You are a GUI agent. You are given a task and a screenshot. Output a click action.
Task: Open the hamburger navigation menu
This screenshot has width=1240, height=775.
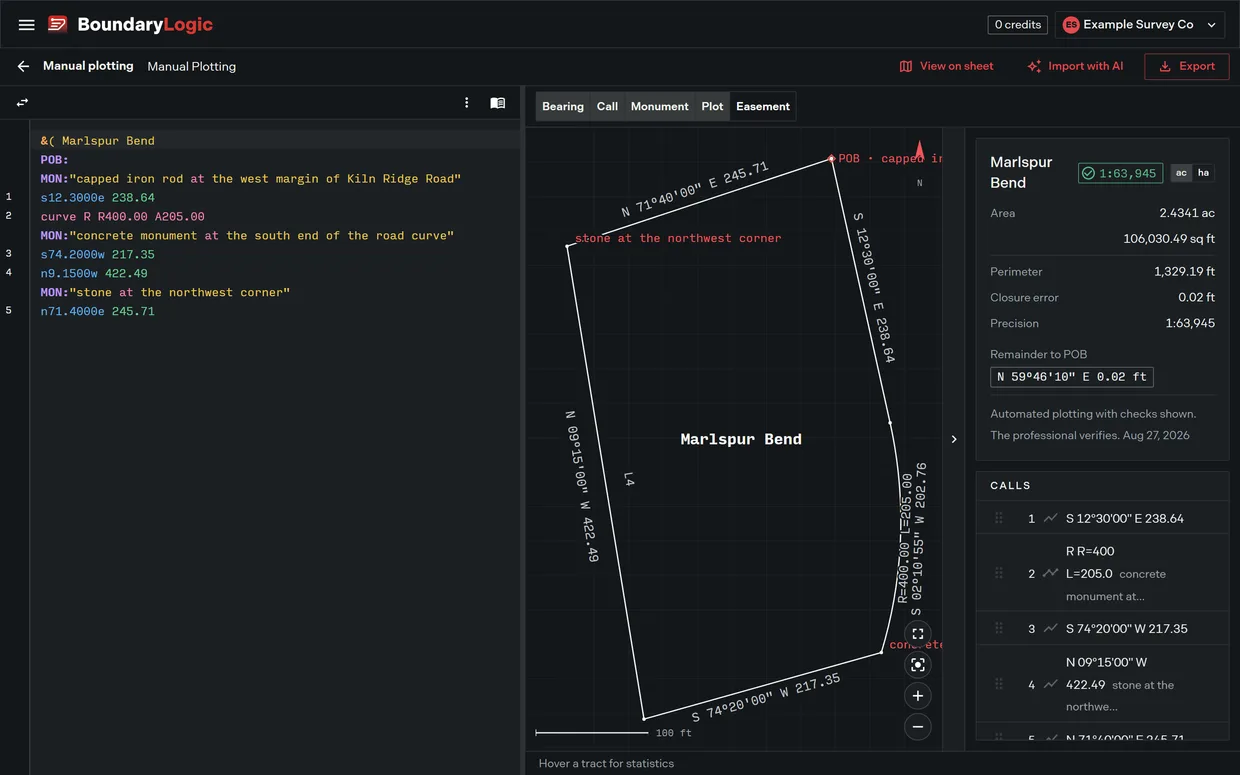point(27,25)
